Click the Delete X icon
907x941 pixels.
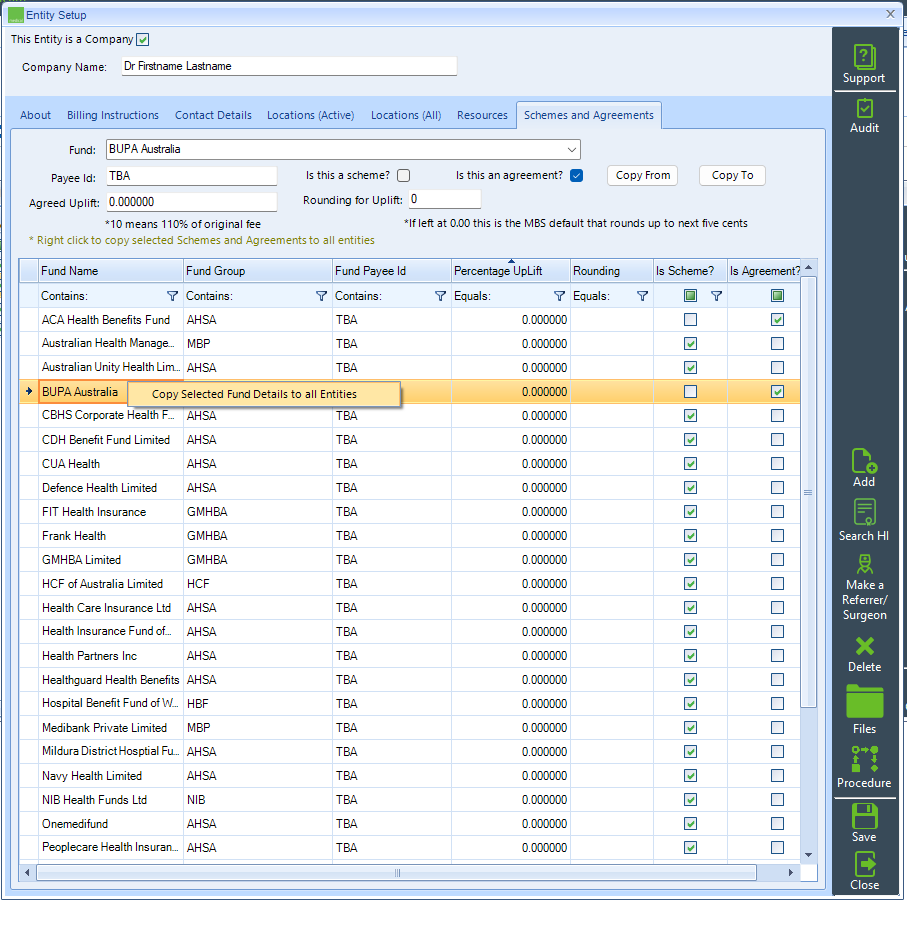(x=864, y=646)
